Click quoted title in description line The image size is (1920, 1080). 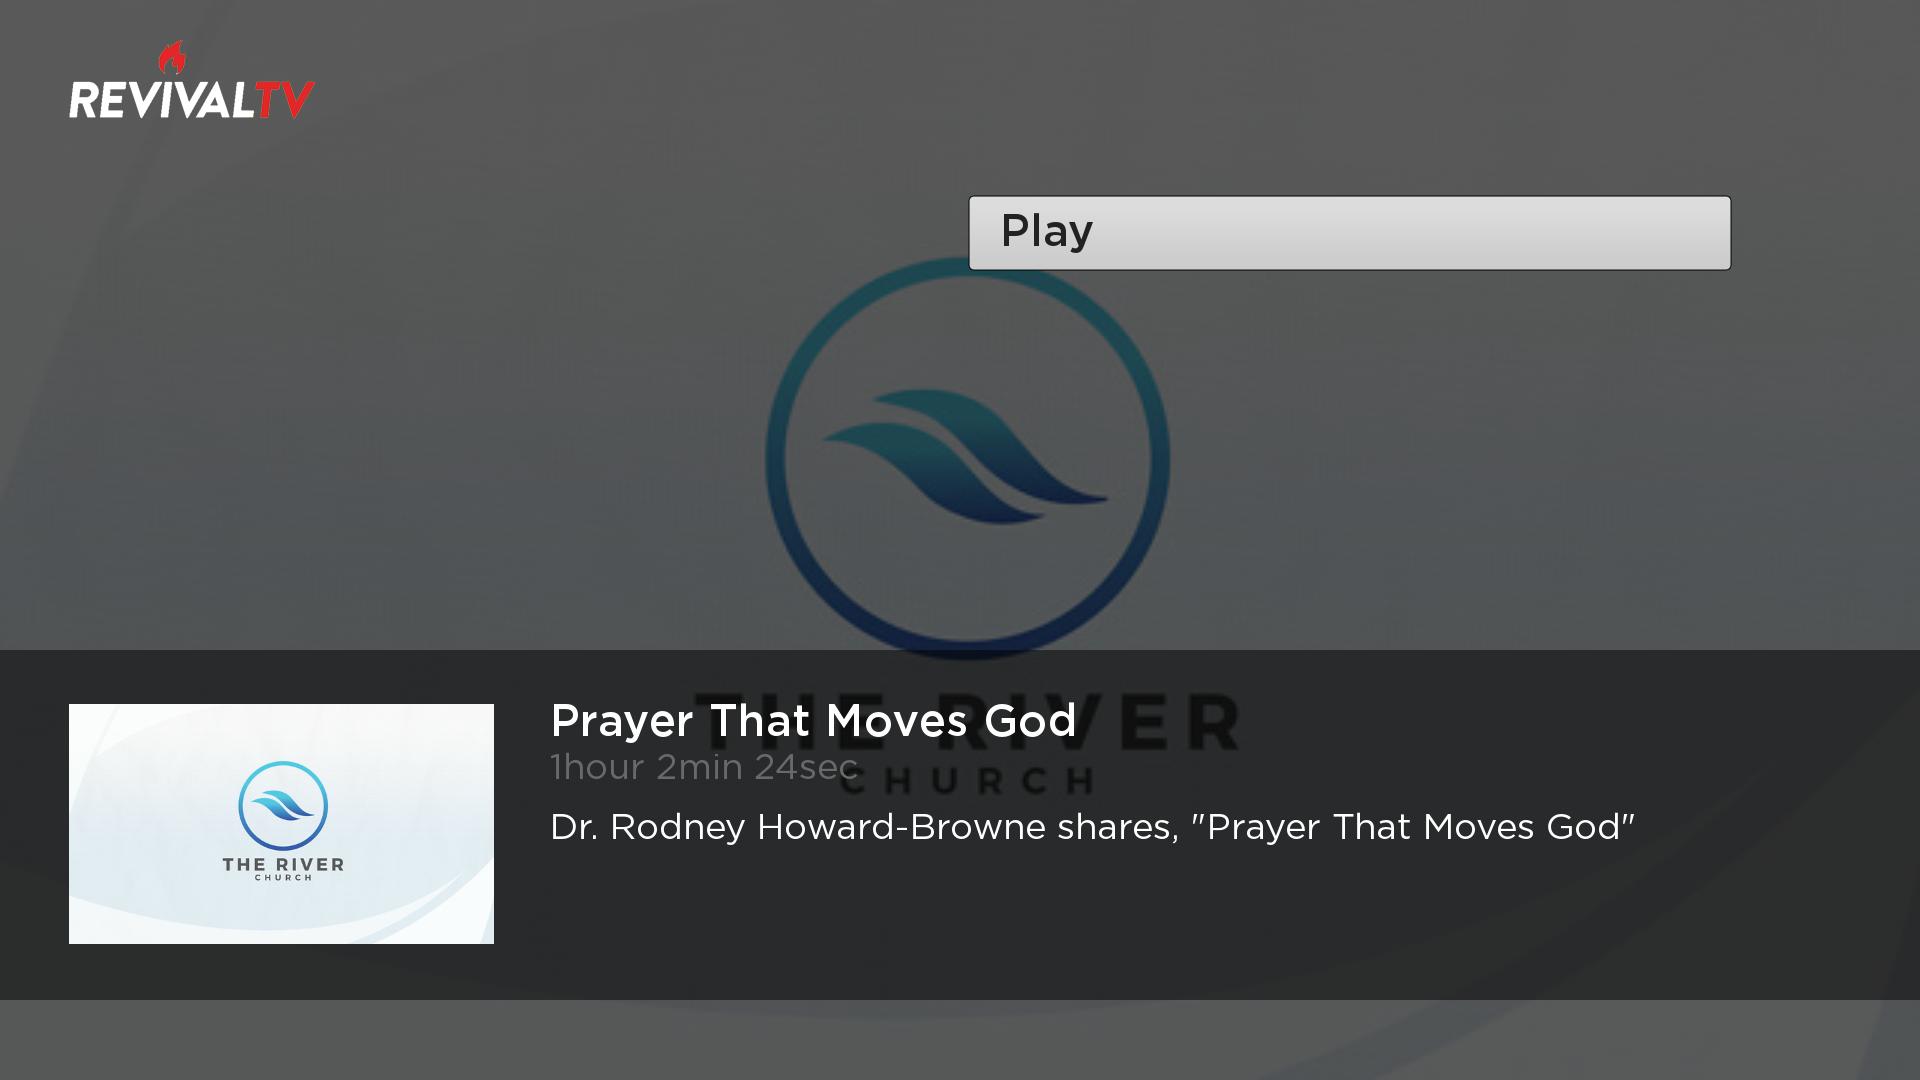(x=1412, y=827)
